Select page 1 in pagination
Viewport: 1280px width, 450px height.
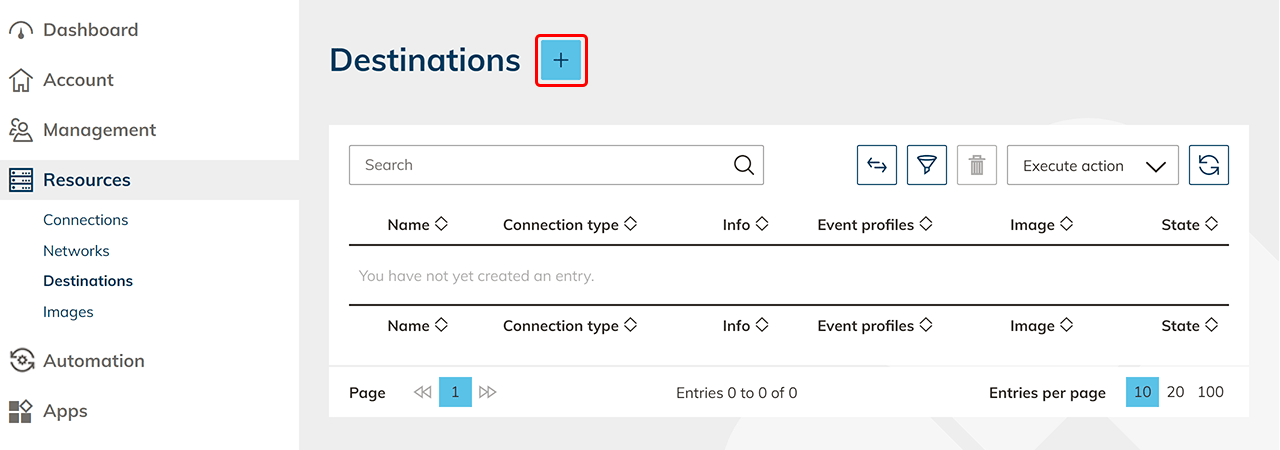click(455, 393)
